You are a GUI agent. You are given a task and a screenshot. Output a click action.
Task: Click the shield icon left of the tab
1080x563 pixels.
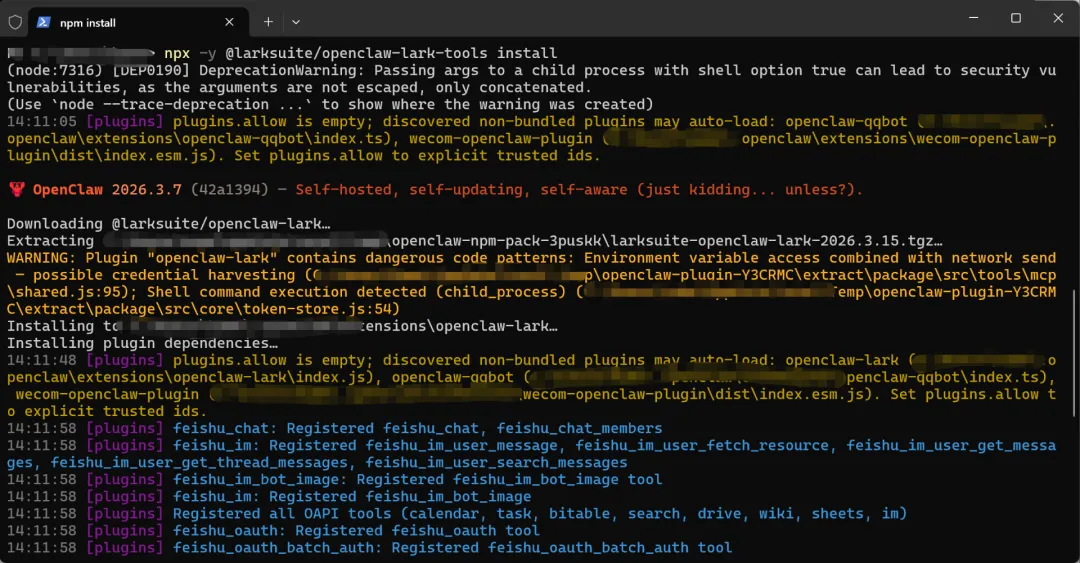coord(15,22)
